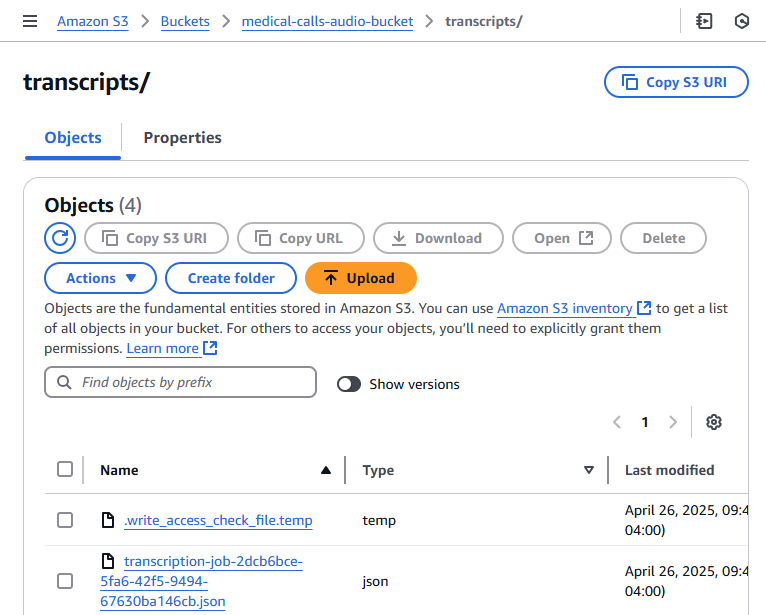Switch to the Properties tab
The height and width of the screenshot is (615, 766).
[182, 138]
